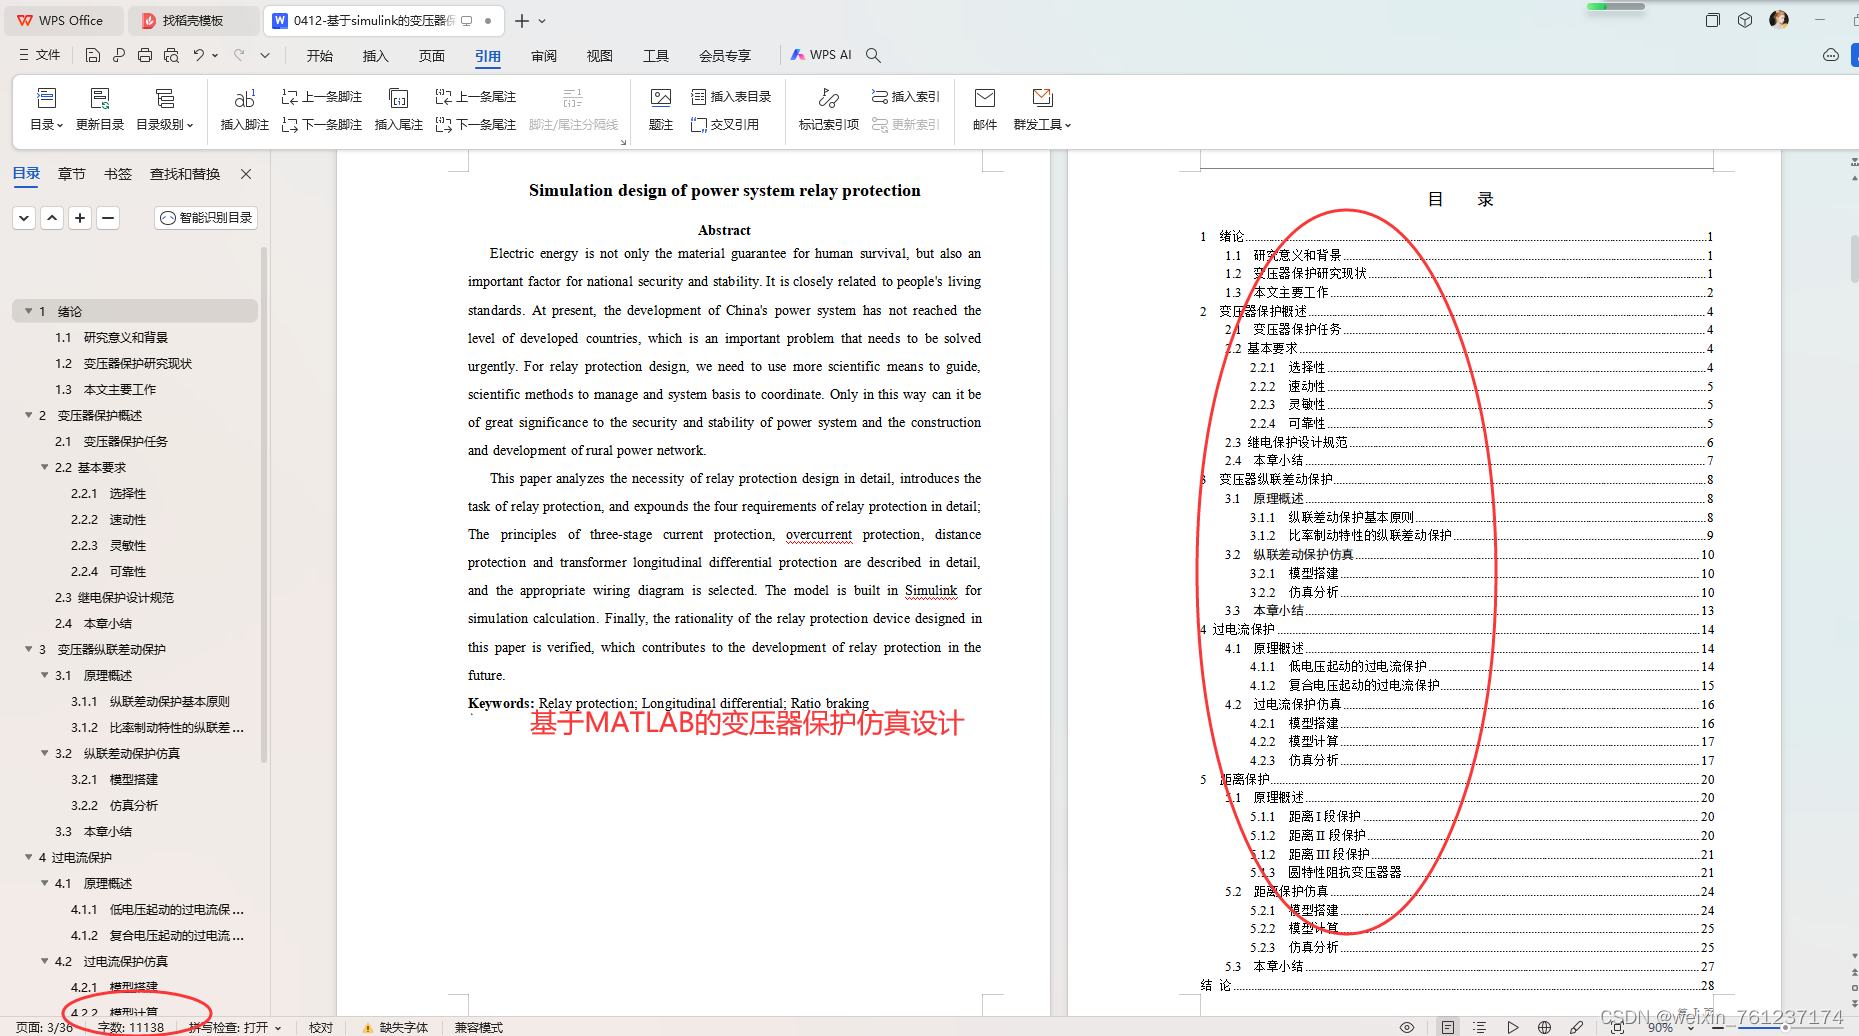Screen dimensions: 1859x1036
Task: Select page layout view icon in status bar
Action: tap(1447, 1027)
